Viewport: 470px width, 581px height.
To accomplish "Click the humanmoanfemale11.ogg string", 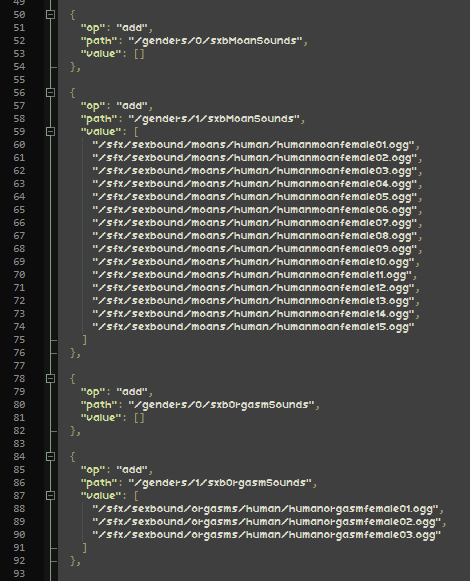I will pyautogui.click(x=252, y=275).
